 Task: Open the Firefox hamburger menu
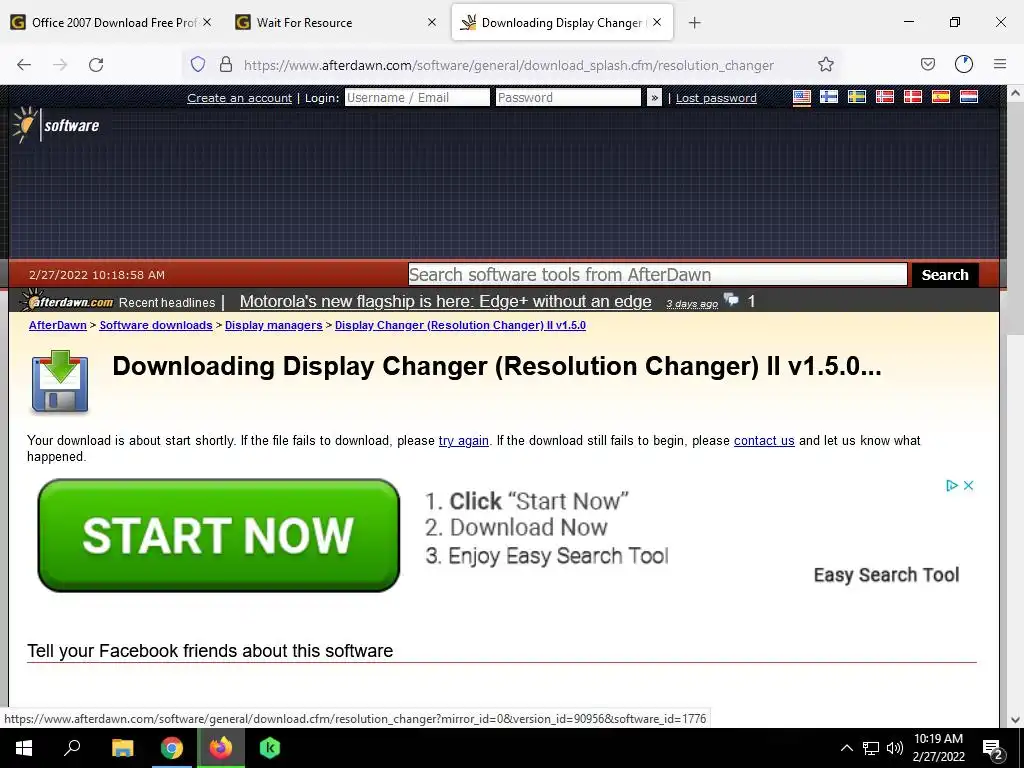tap(1000, 64)
